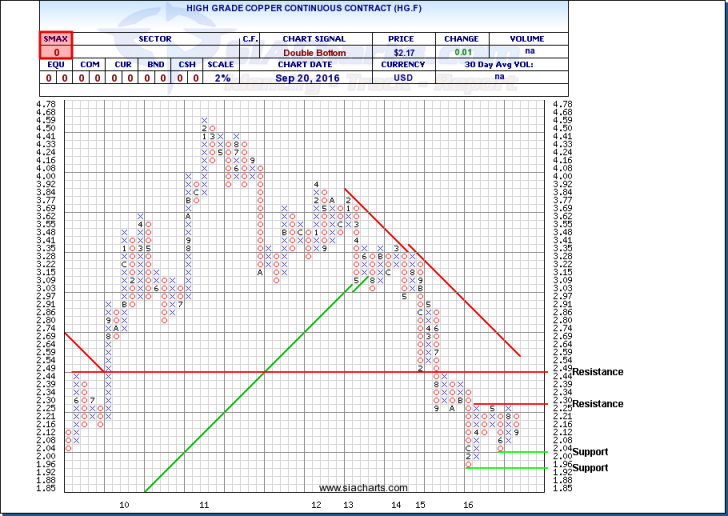Open the www.siacharts.com link
This screenshot has height=516, width=728.
364,488
